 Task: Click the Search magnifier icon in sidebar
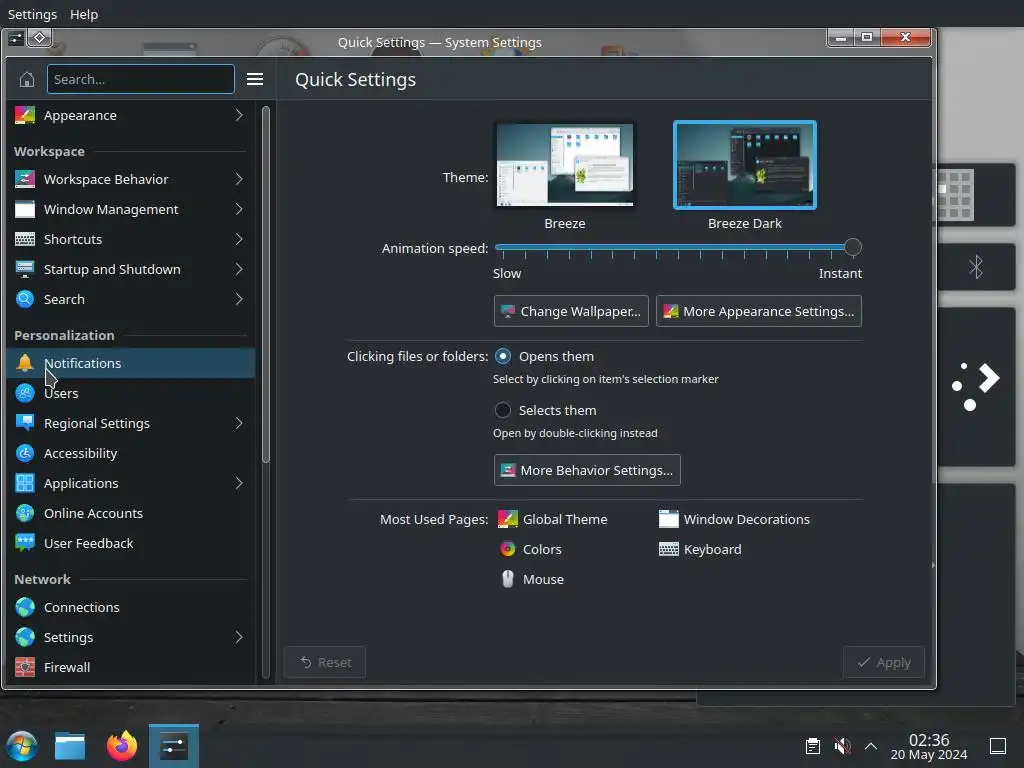[25, 300]
